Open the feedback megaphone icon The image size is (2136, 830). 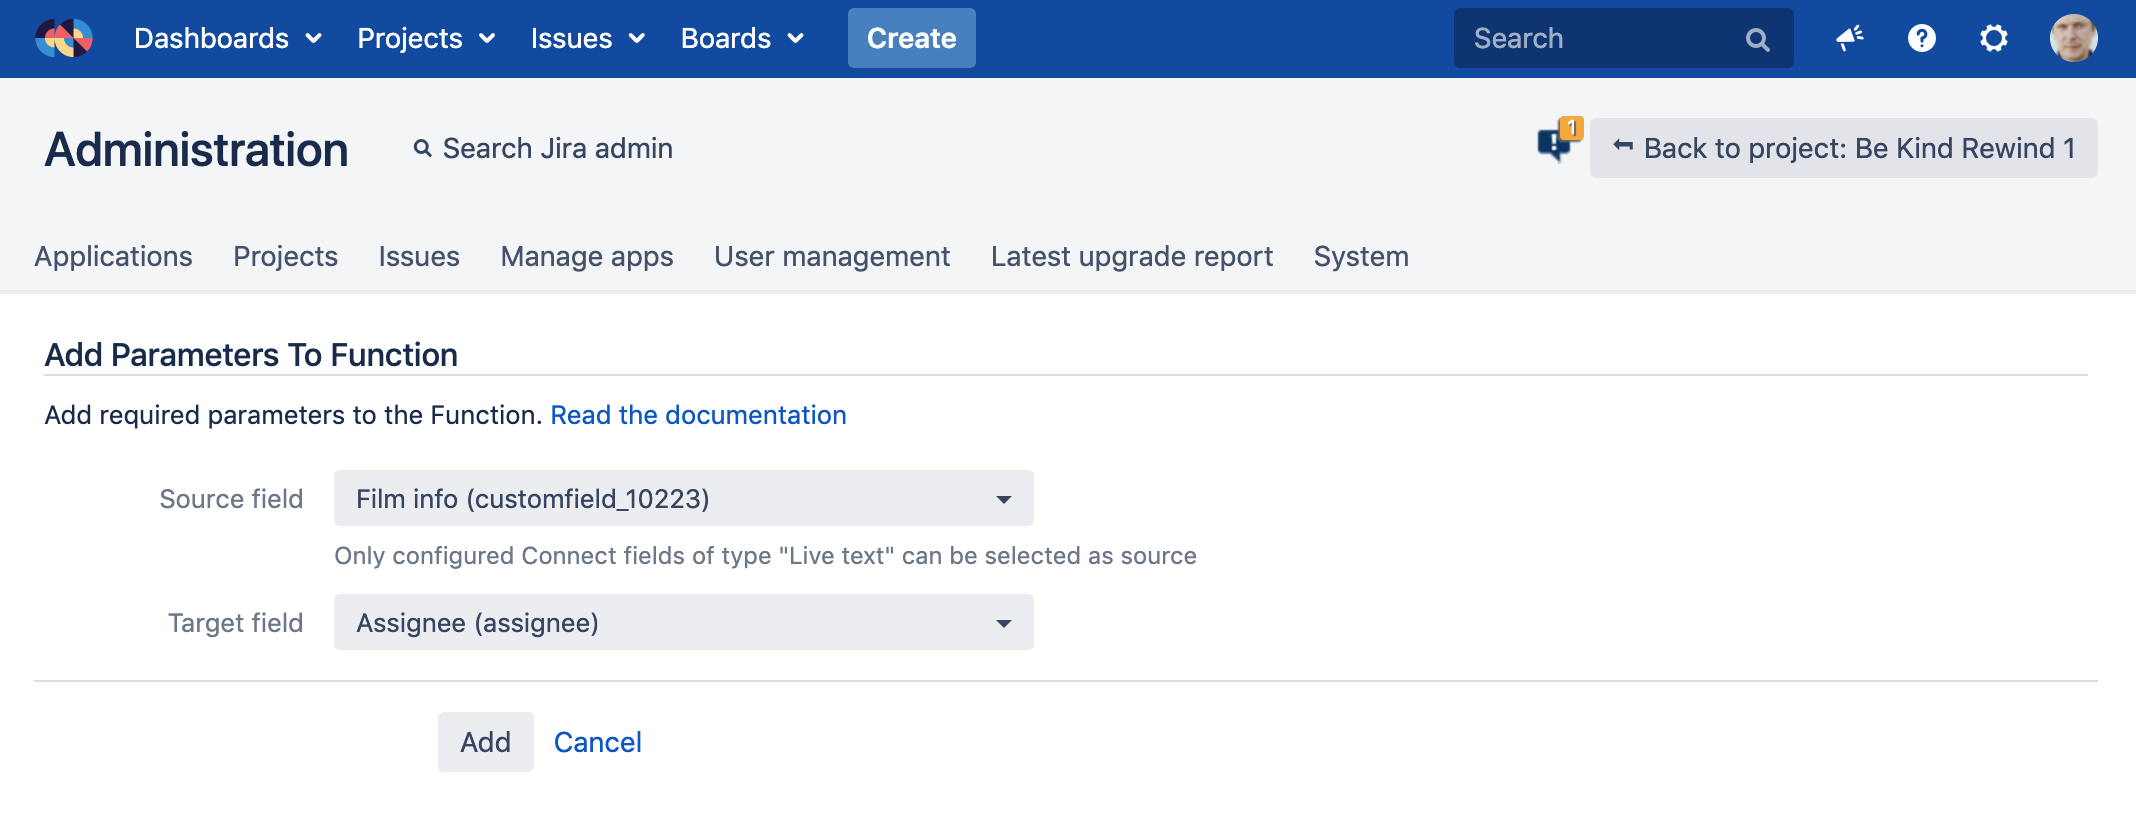[1849, 39]
